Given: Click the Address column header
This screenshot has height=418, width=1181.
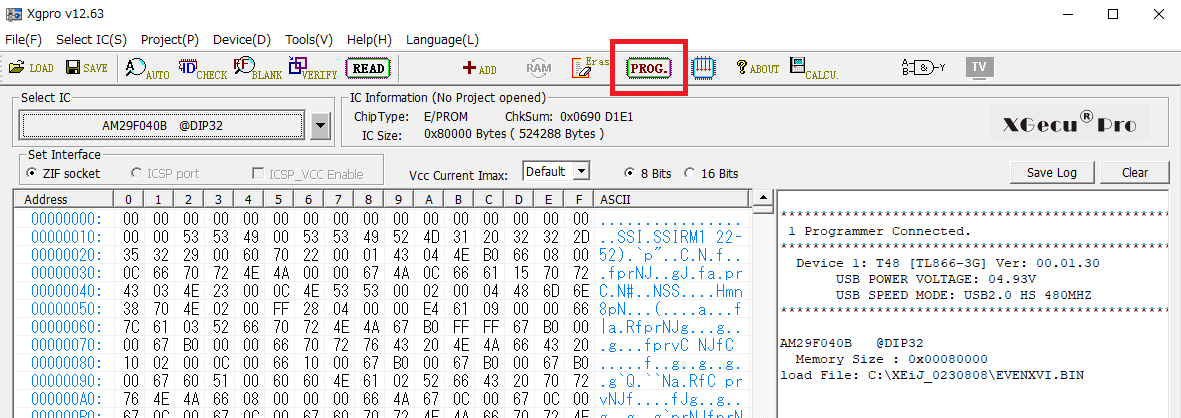Looking at the screenshot, I should 63,200.
